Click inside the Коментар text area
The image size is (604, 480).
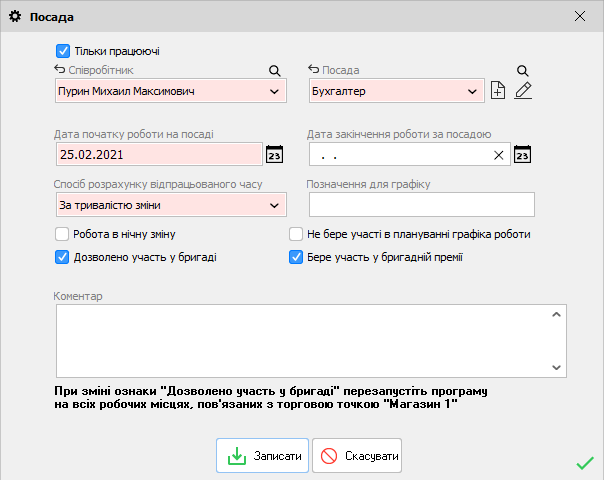pyautogui.click(x=300, y=339)
